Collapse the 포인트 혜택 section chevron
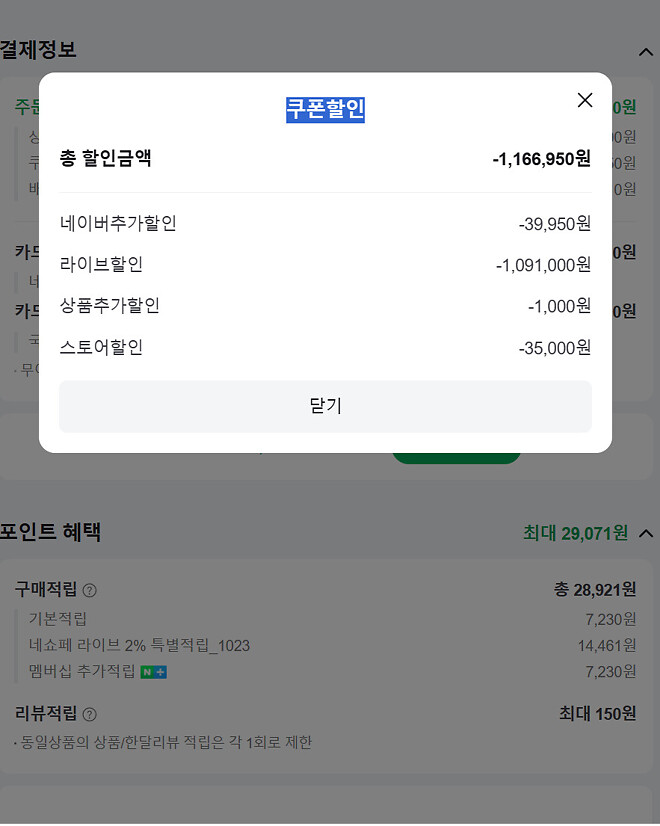The height and width of the screenshot is (826, 660). (646, 533)
